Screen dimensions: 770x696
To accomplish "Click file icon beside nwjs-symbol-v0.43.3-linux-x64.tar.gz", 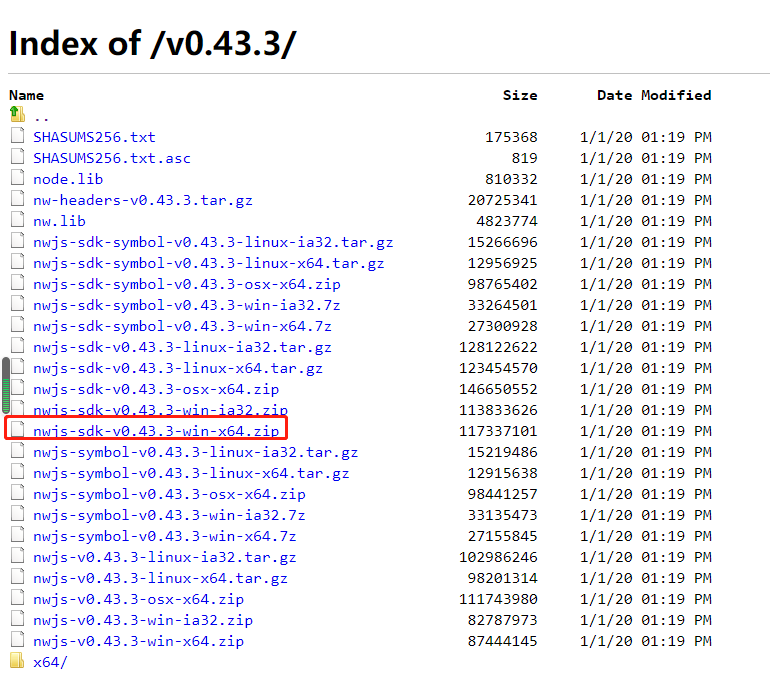I will click(18, 471).
